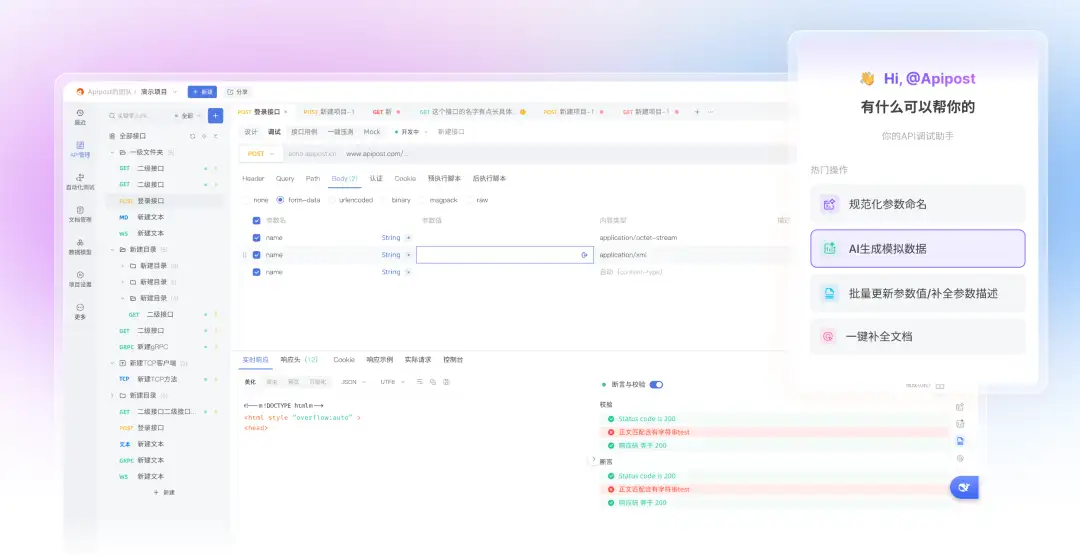Click the AI生成模拟数据 option
Screen dimensions: 1080x555
[917, 248]
